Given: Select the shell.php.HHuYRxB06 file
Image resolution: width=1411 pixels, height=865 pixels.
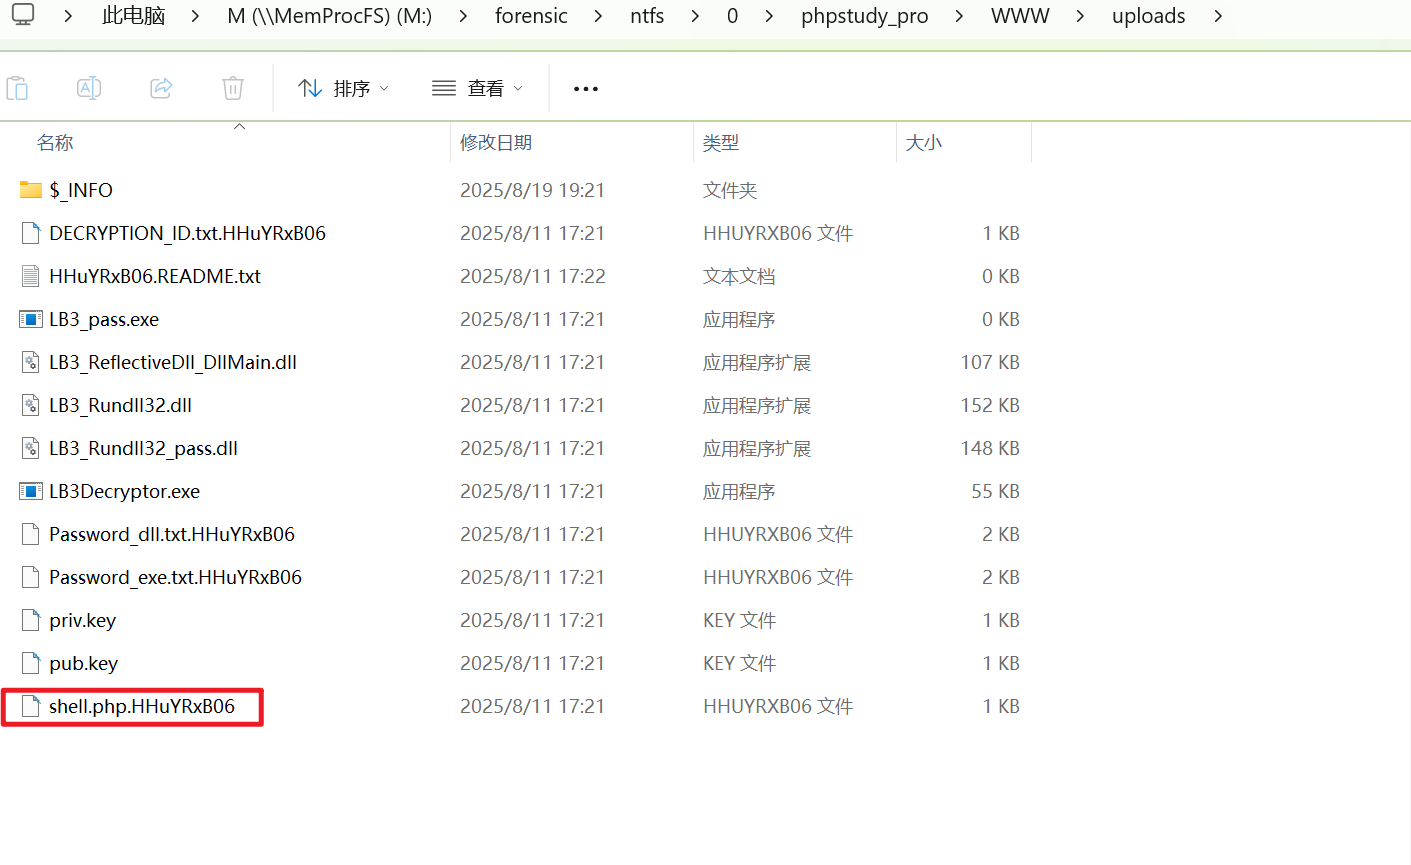Looking at the screenshot, I should (141, 706).
